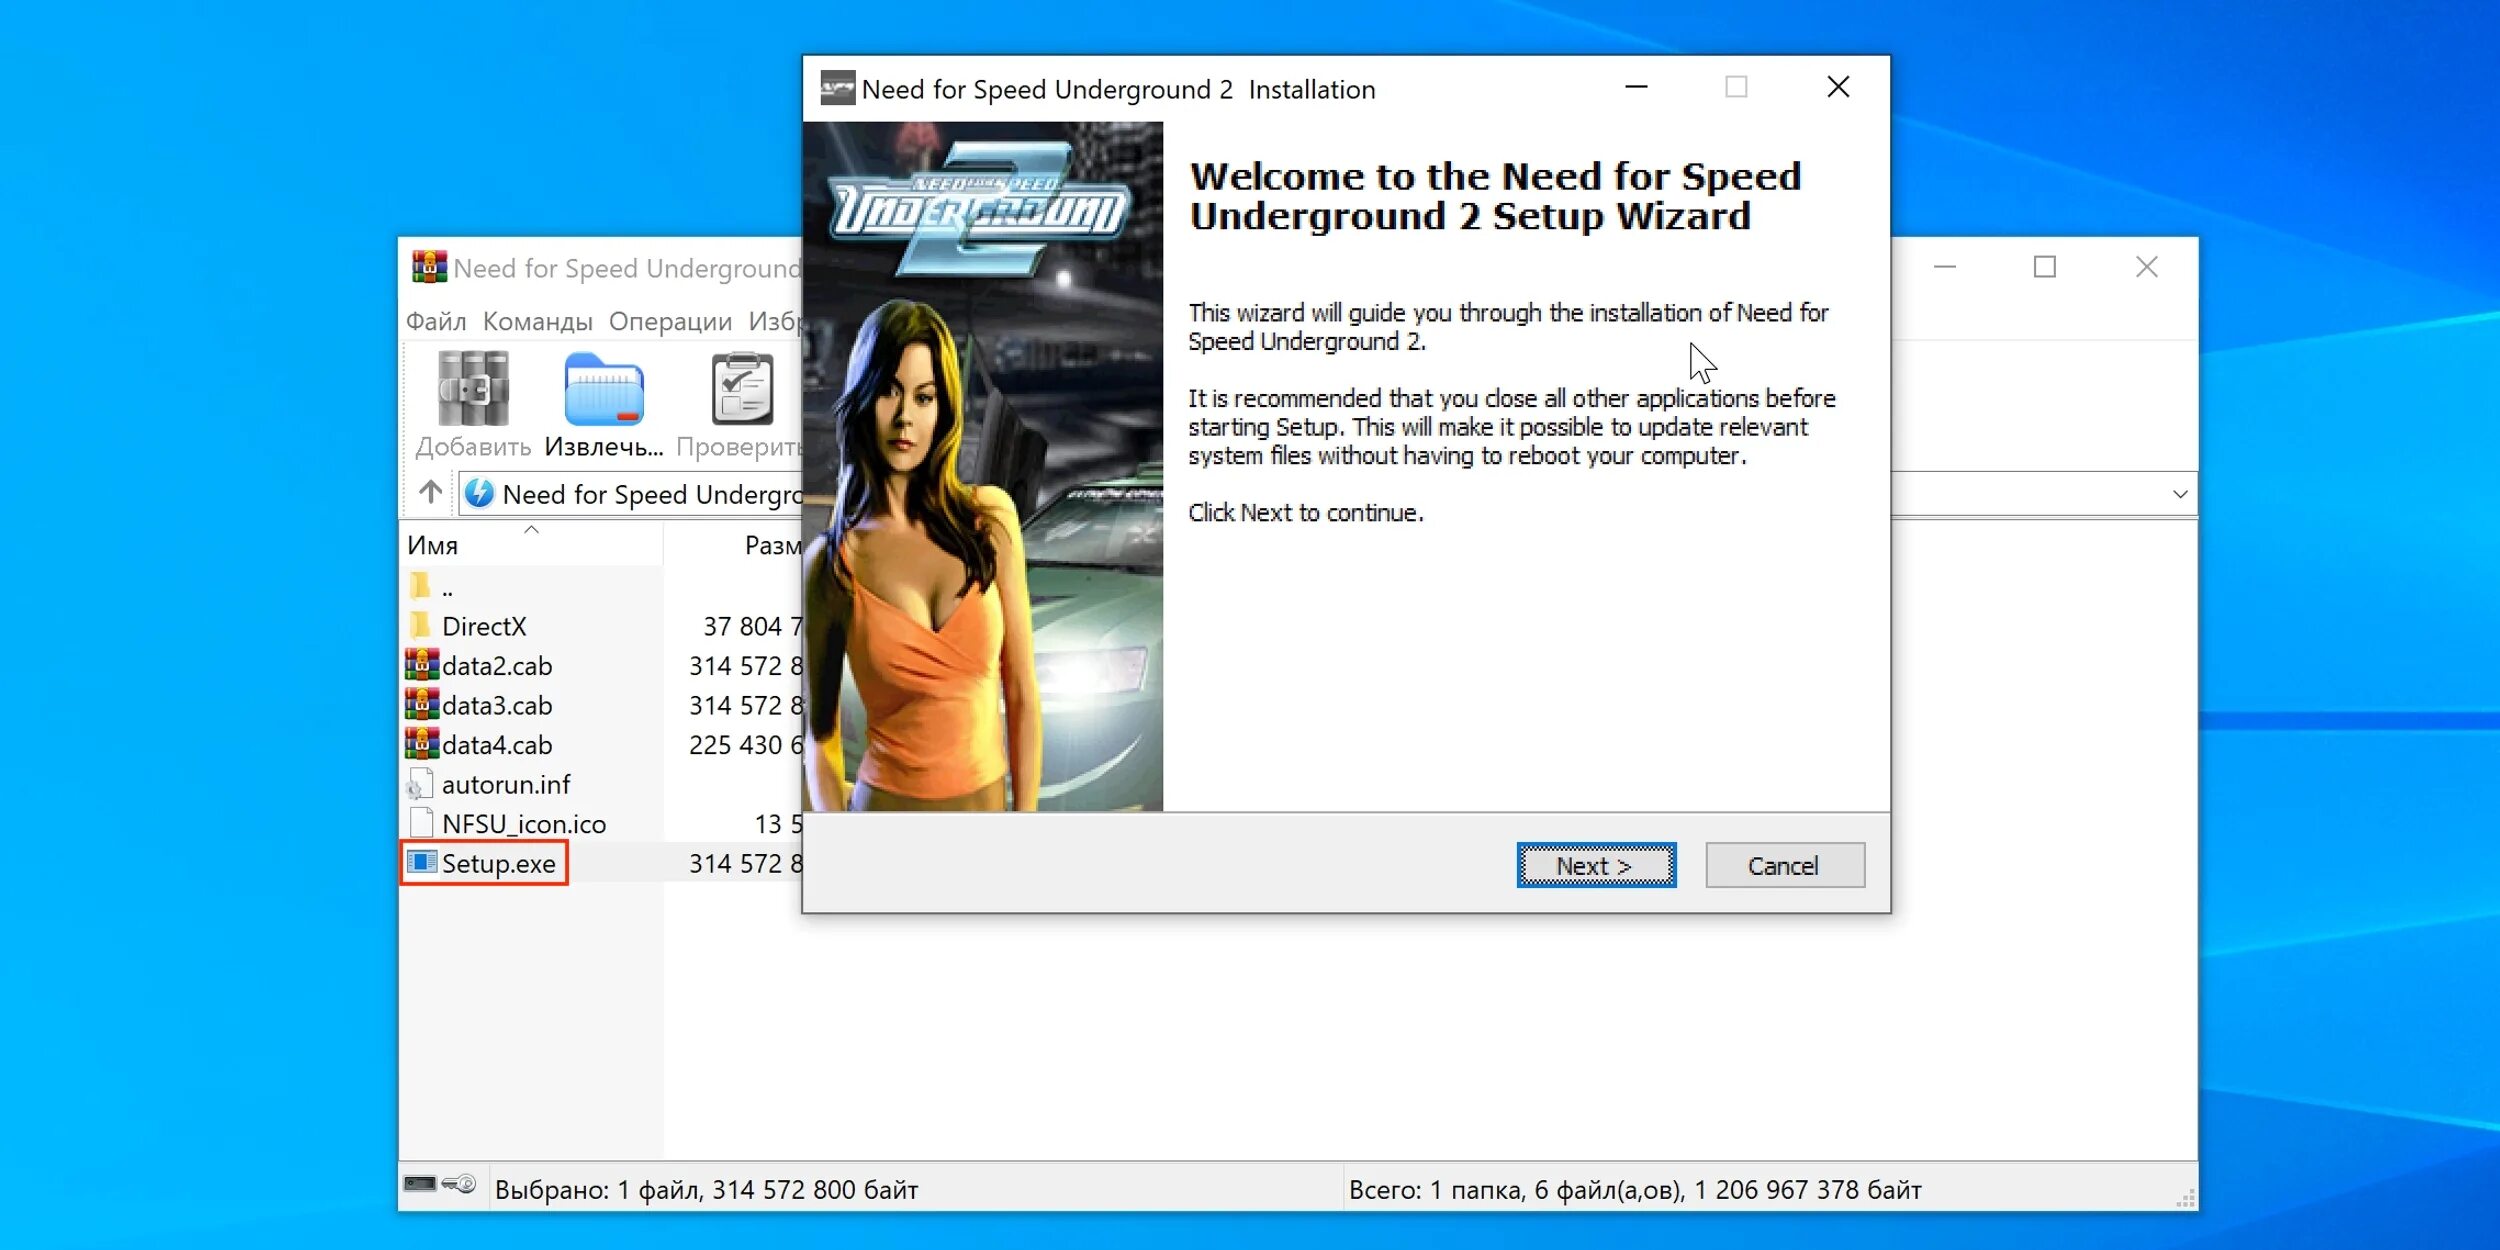The width and height of the screenshot is (2500, 1250).
Task: Select data2.cab file in archive
Action: (x=494, y=663)
